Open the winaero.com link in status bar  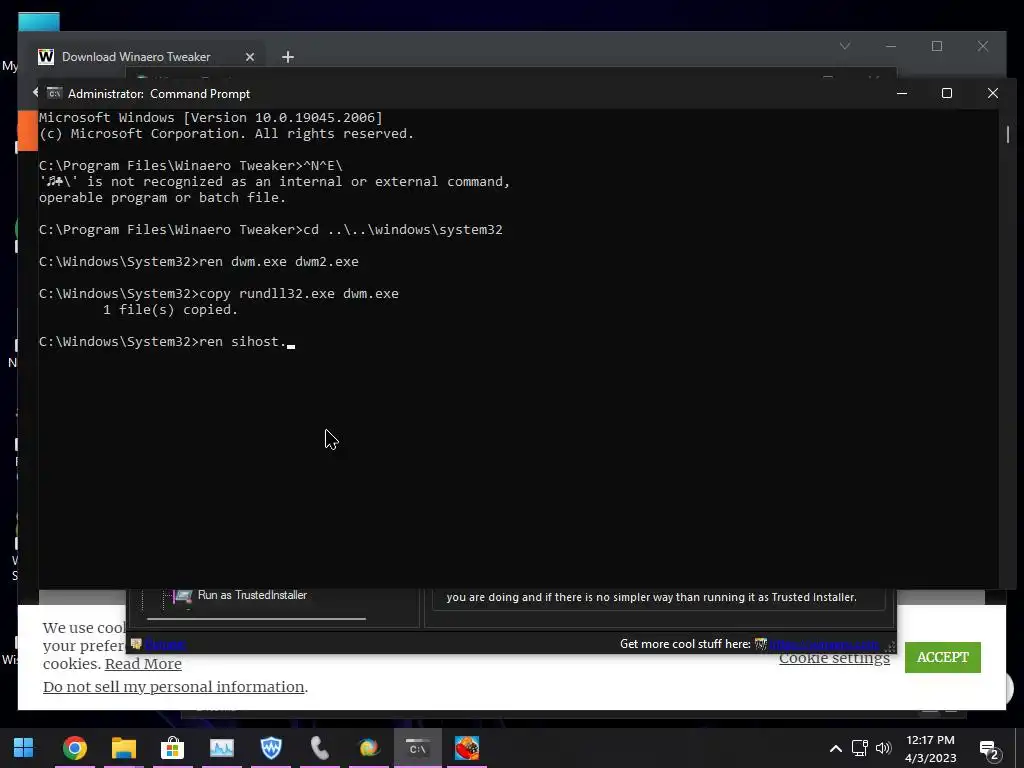(x=824, y=644)
